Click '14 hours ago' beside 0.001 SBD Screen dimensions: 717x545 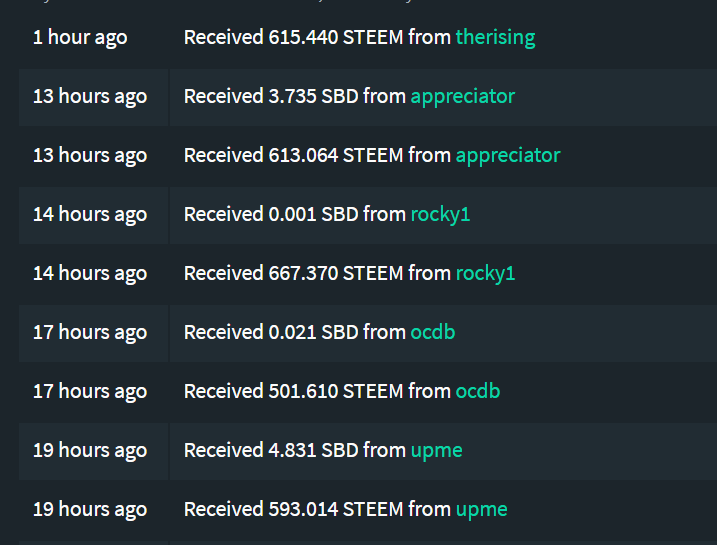point(90,214)
